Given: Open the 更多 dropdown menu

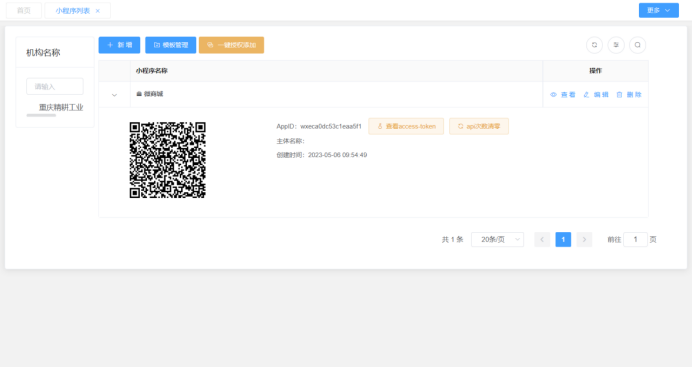Looking at the screenshot, I should 659,10.
